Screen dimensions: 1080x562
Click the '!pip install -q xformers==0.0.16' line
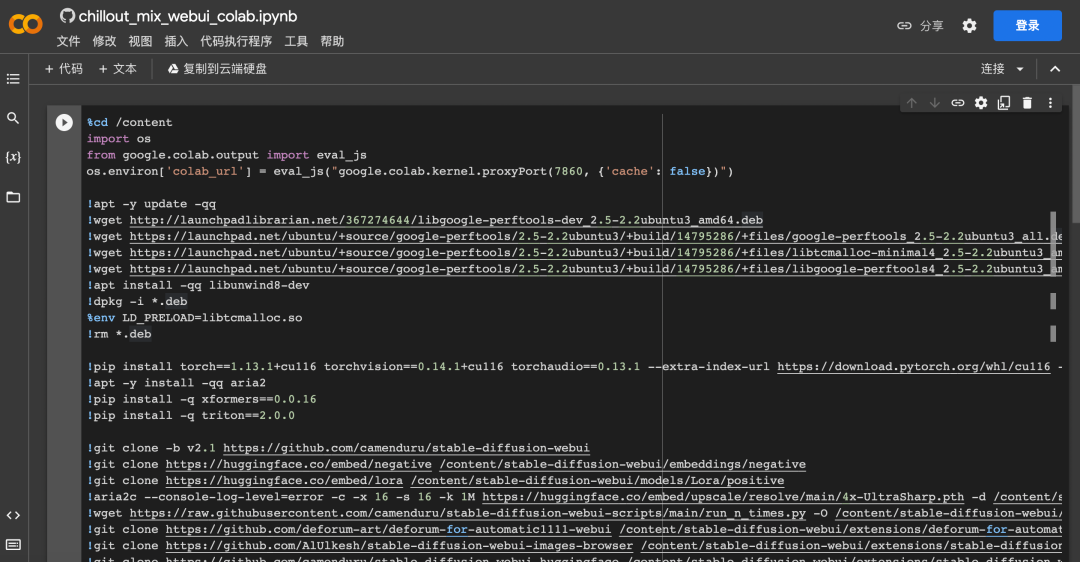(x=202, y=399)
